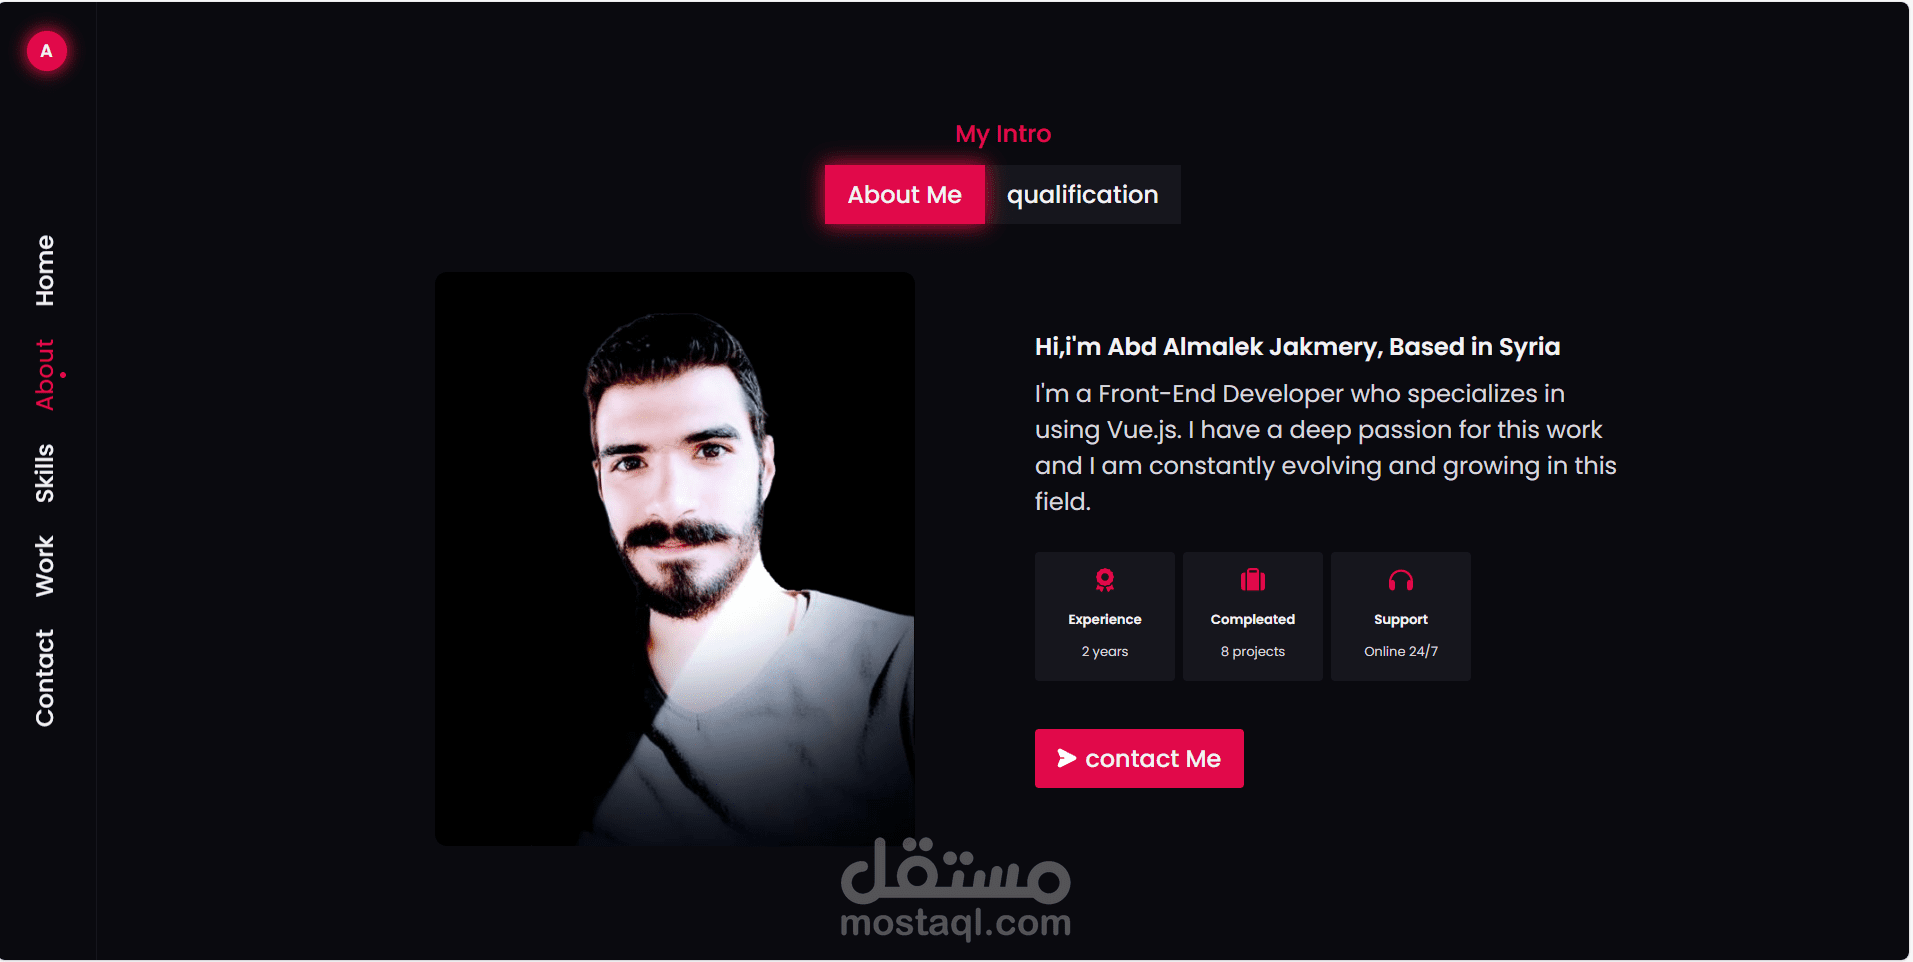1913x962 pixels.
Task: Switch to the qualification tab
Action: (1082, 194)
